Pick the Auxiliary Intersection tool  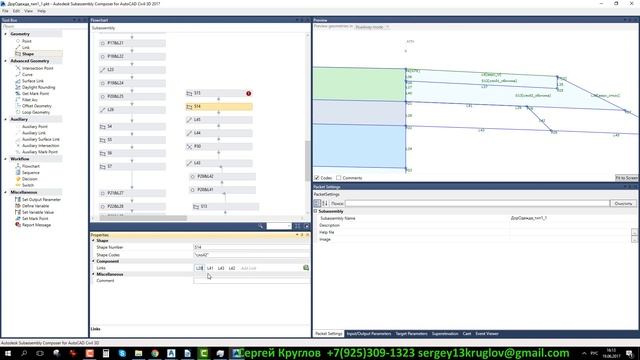(40, 146)
